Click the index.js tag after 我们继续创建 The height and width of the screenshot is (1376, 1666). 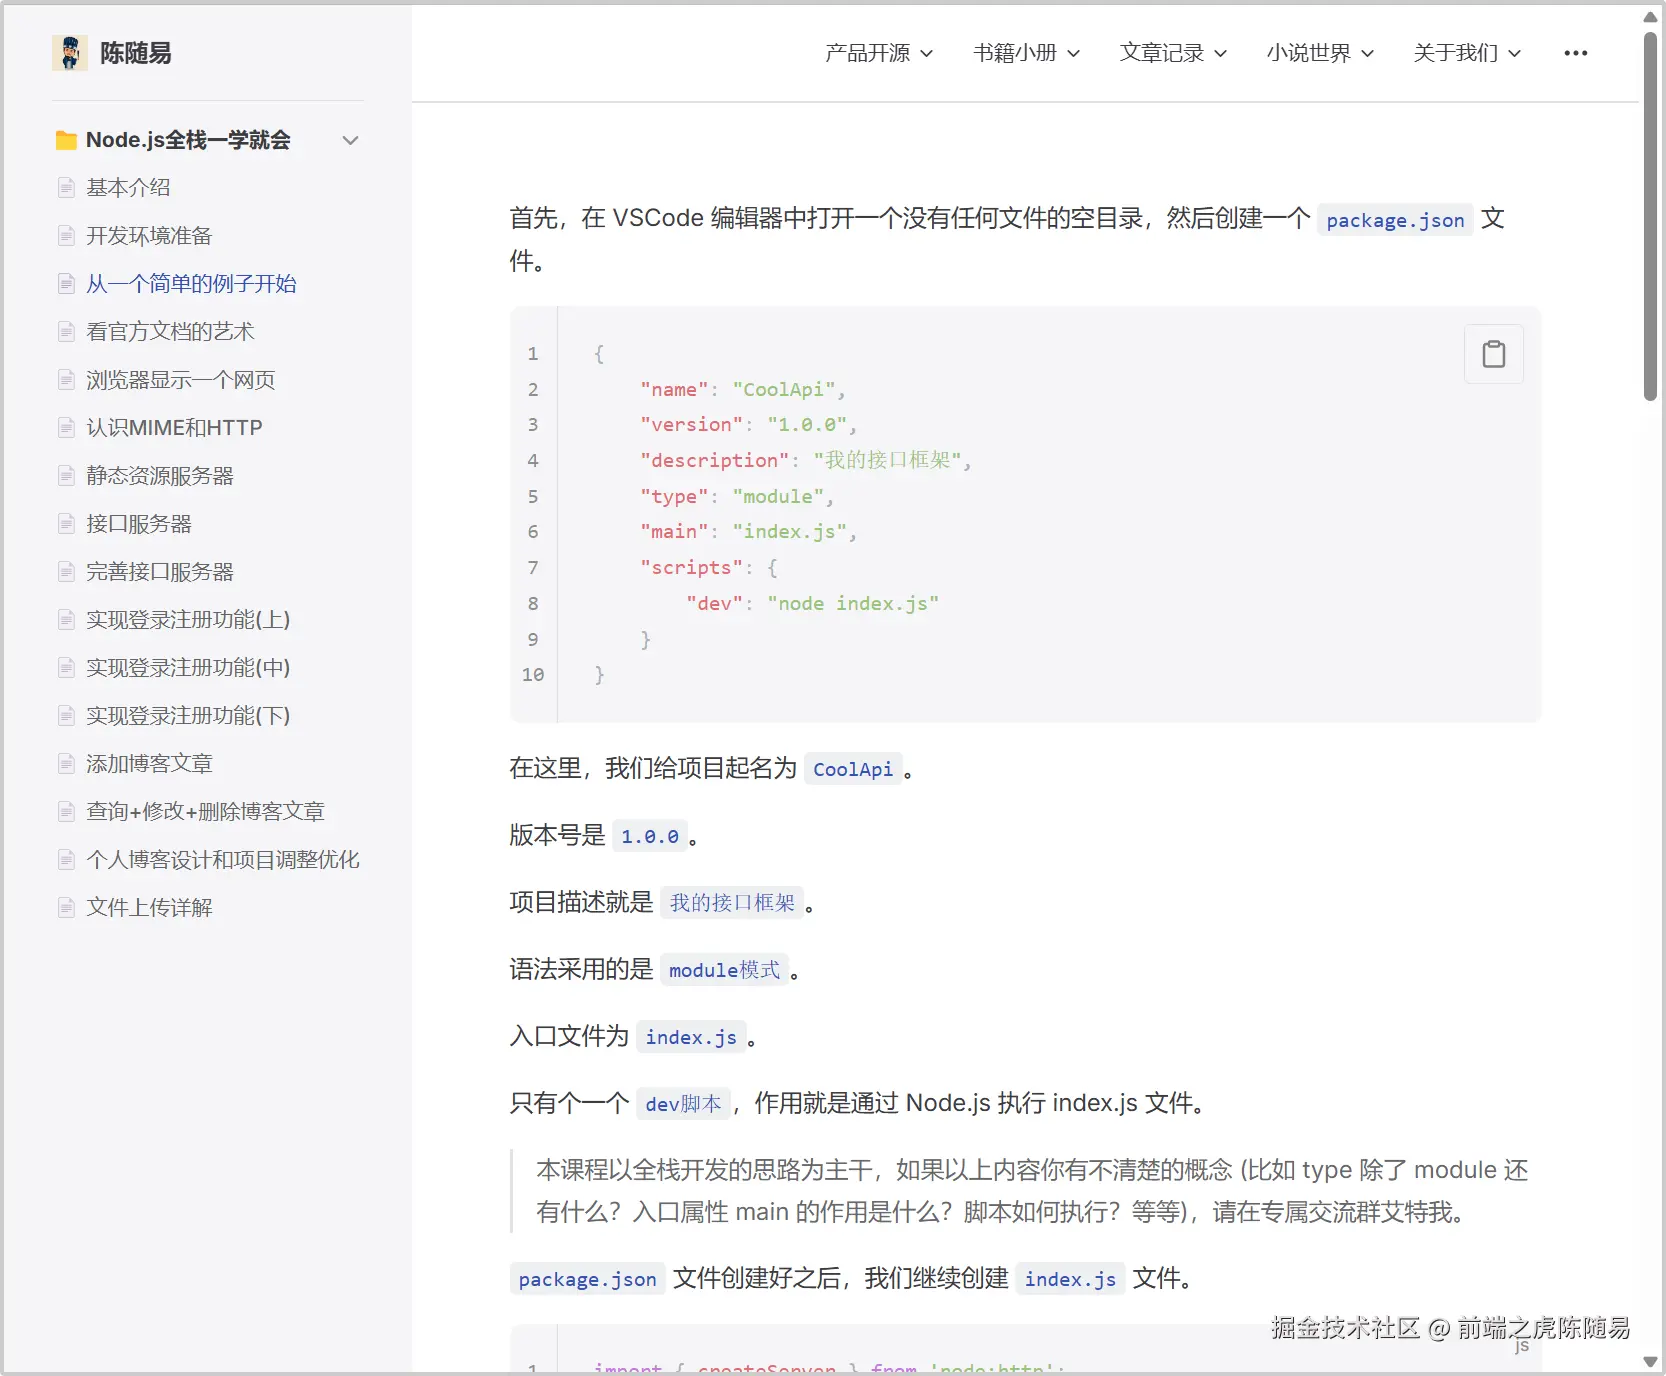pos(1070,1279)
